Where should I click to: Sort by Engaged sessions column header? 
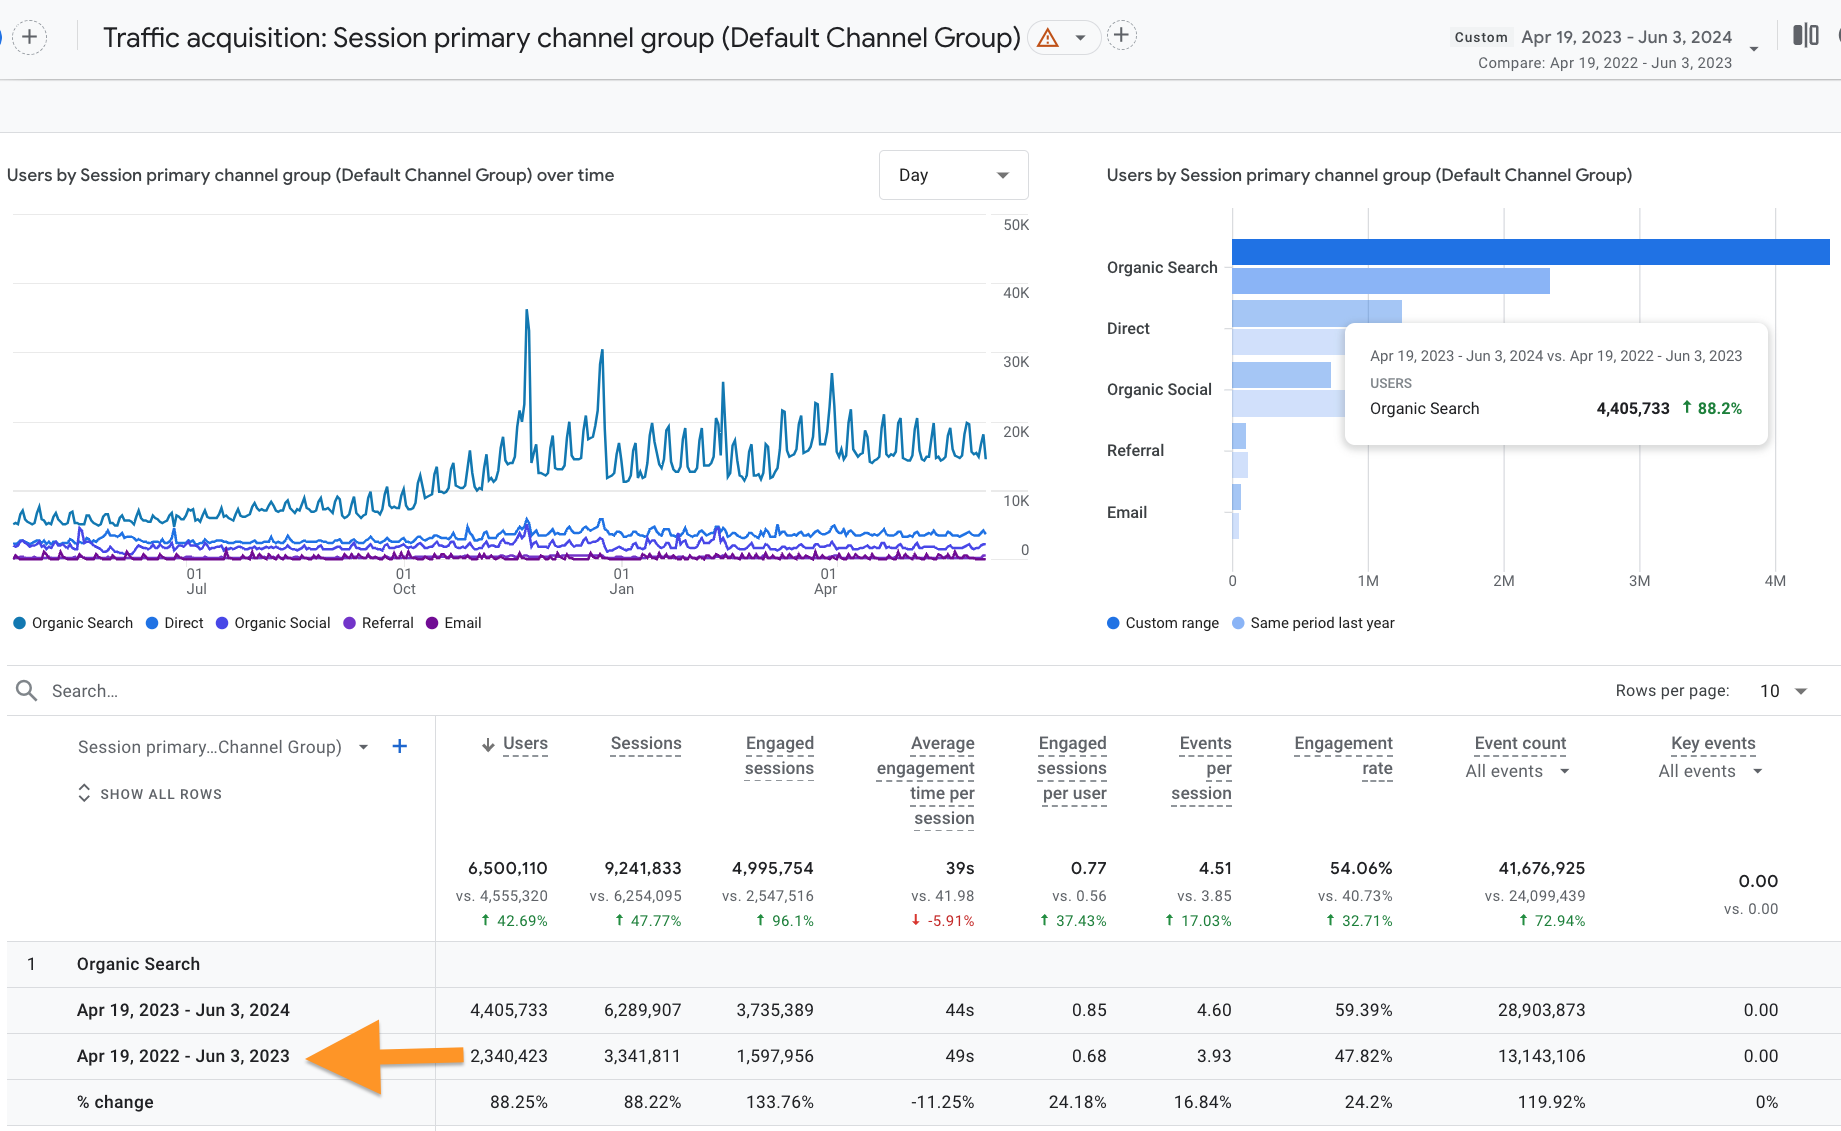tap(779, 756)
